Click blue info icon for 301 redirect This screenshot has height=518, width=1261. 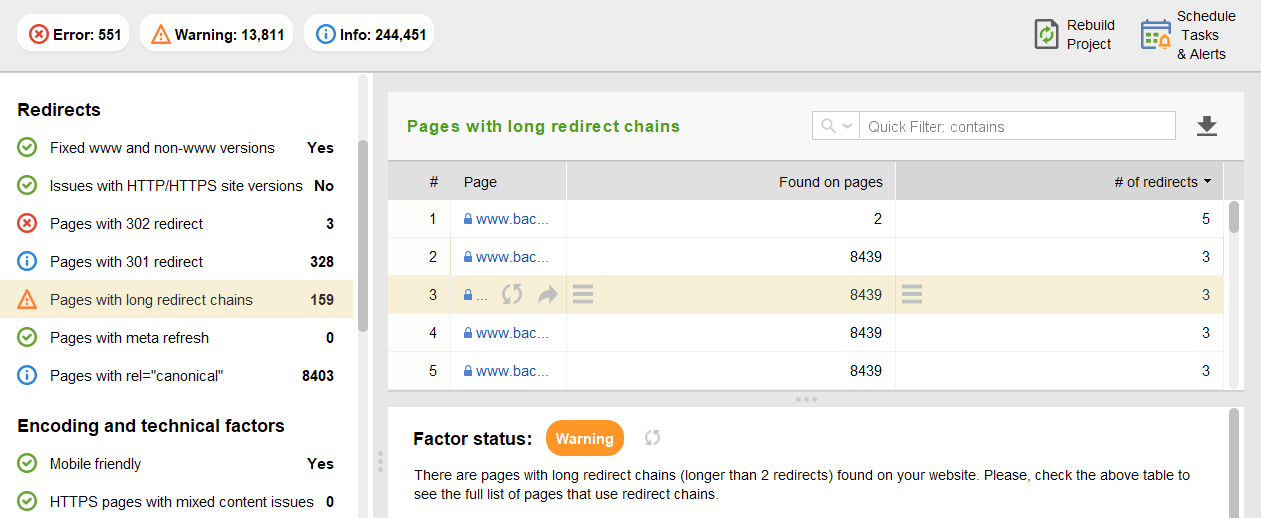point(28,262)
